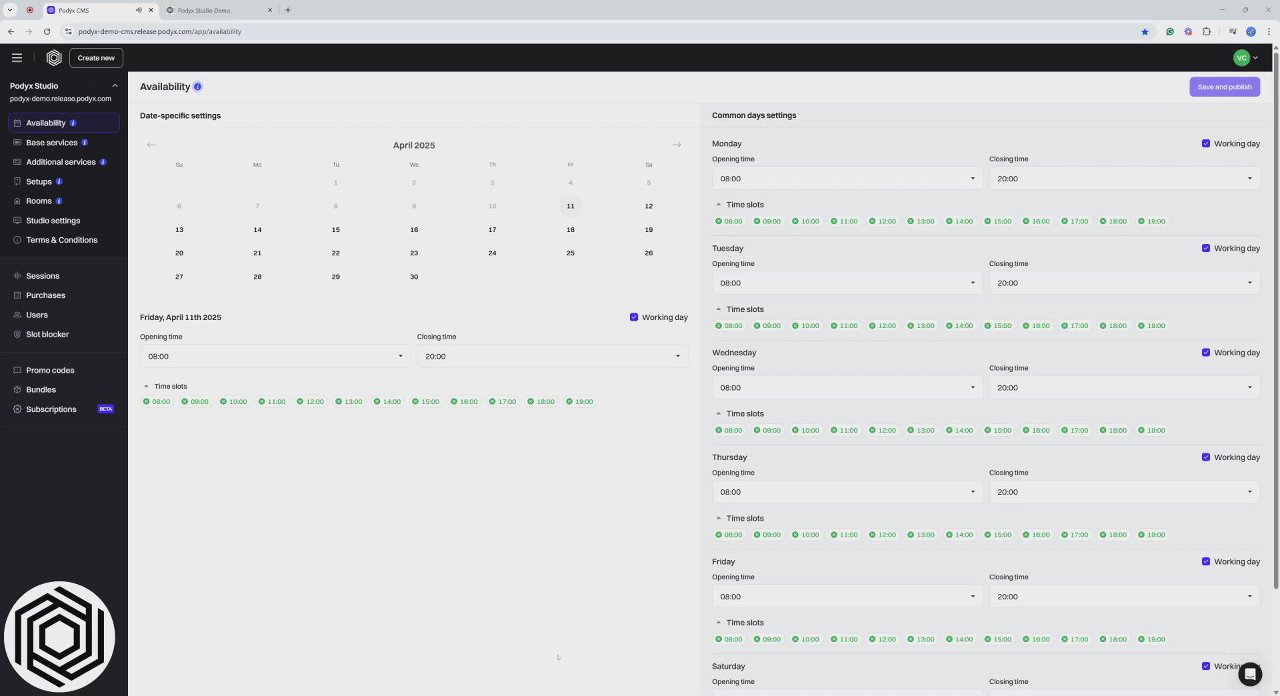The width and height of the screenshot is (1280, 696).
Task: Uncheck Working day for Monday
Action: (1206, 144)
